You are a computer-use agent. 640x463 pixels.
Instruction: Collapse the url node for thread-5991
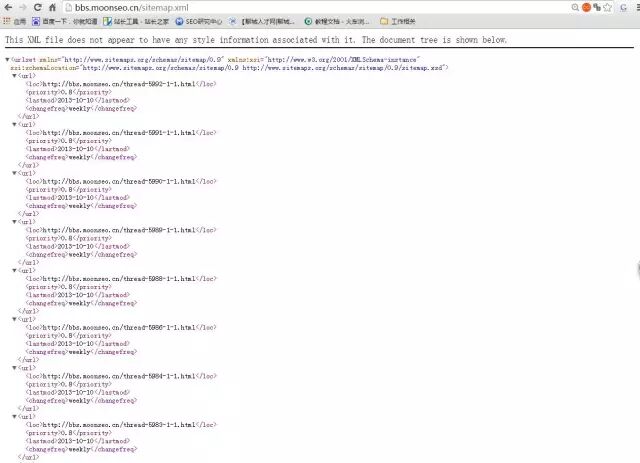14,124
